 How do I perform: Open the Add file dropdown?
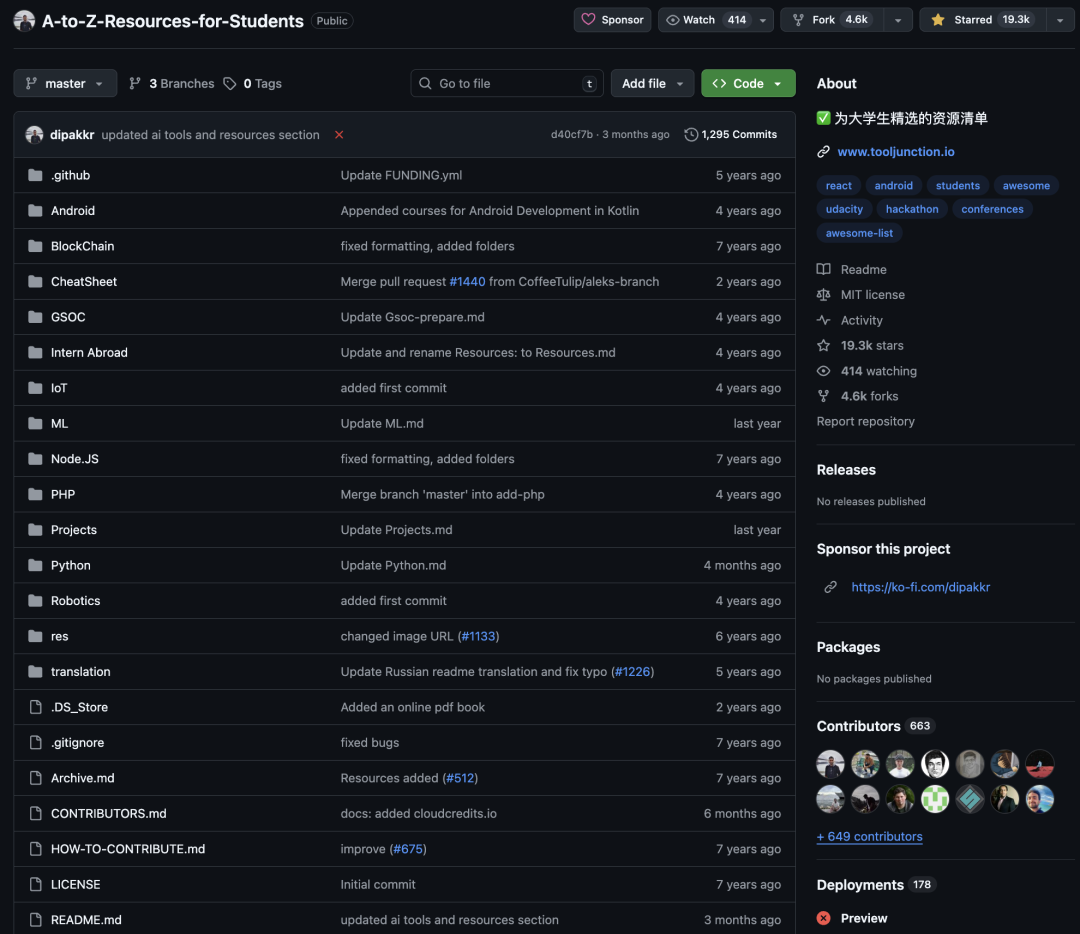(x=652, y=83)
